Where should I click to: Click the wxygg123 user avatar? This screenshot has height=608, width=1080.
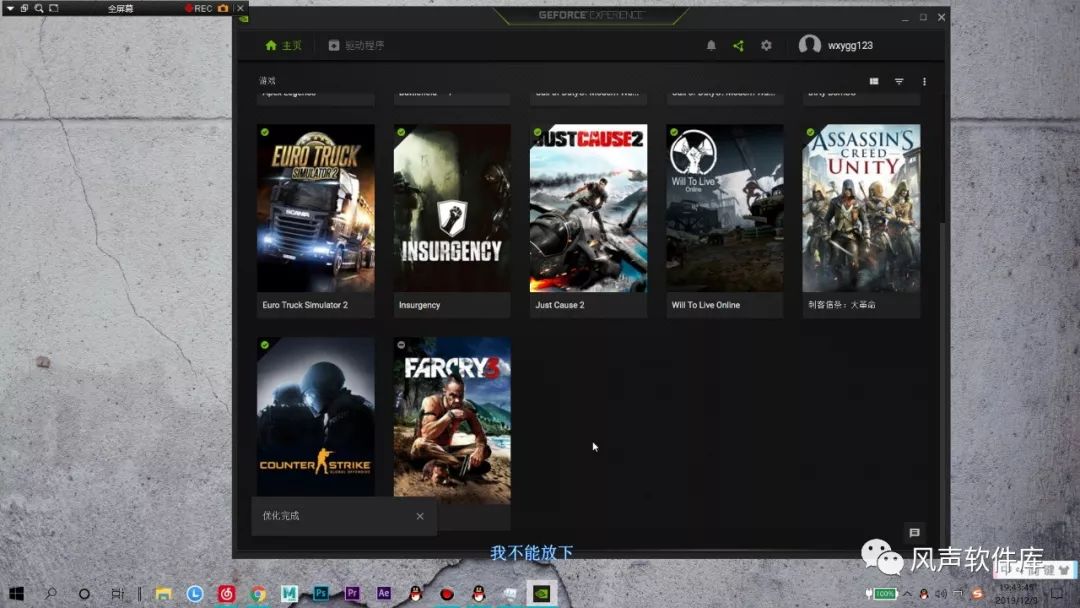coord(810,46)
